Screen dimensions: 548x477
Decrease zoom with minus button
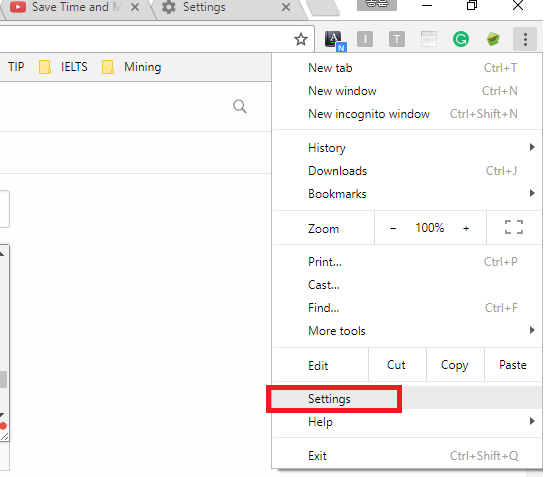393,229
